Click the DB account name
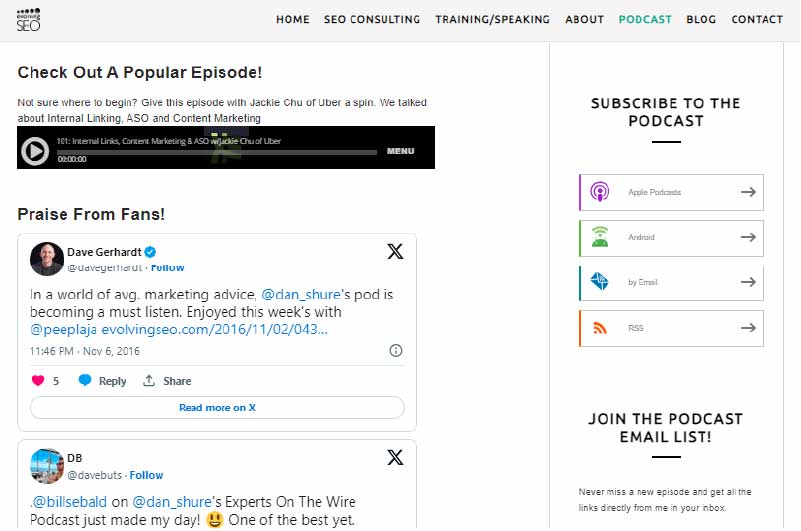Viewport: 801px width, 531px height. [x=75, y=458]
